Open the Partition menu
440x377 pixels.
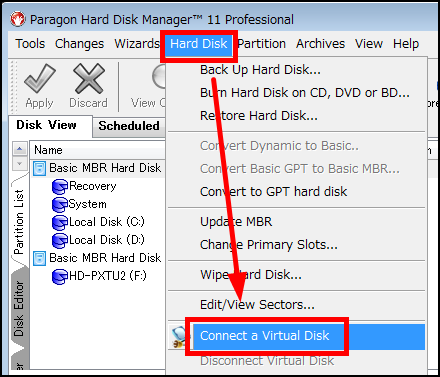click(262, 44)
